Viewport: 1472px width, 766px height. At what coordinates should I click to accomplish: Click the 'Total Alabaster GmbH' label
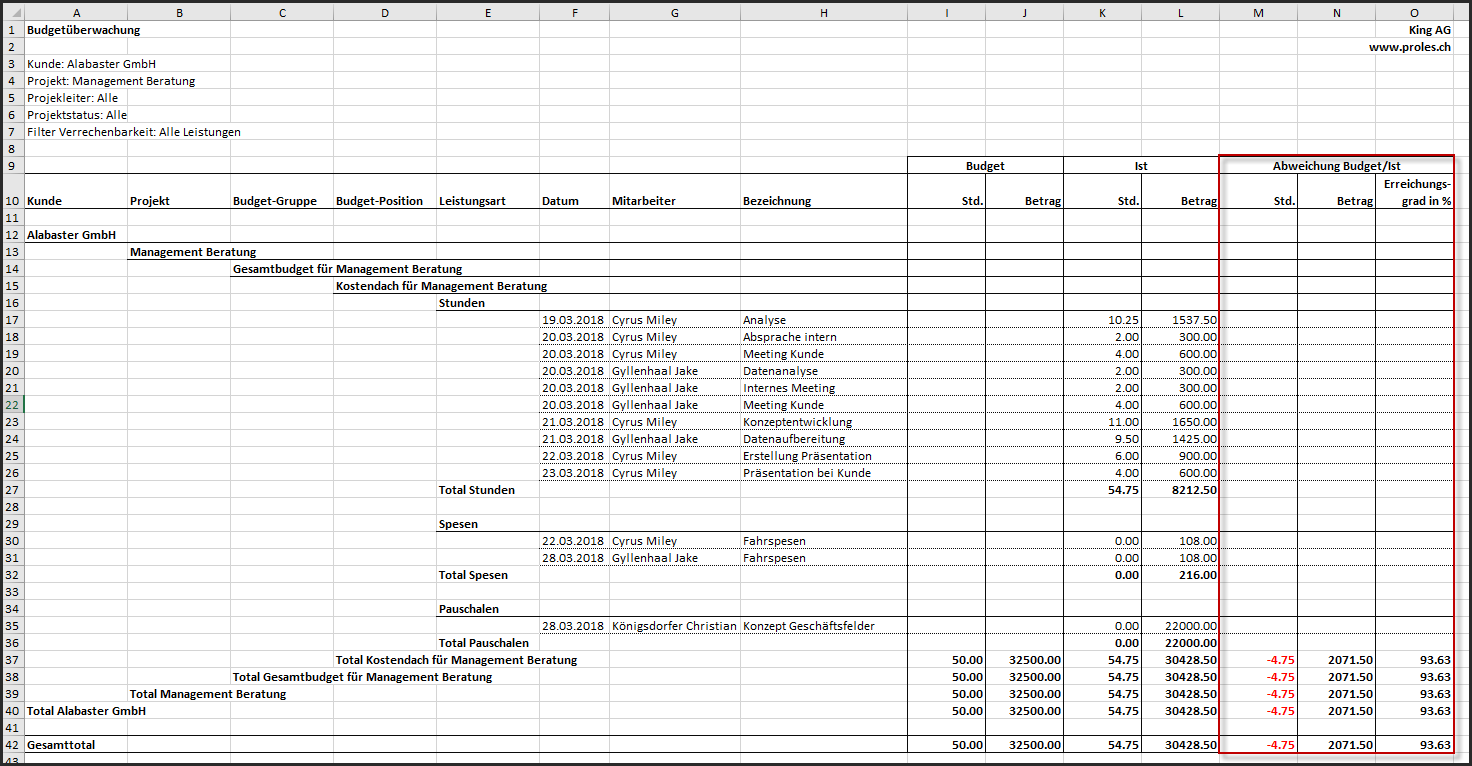[86, 711]
